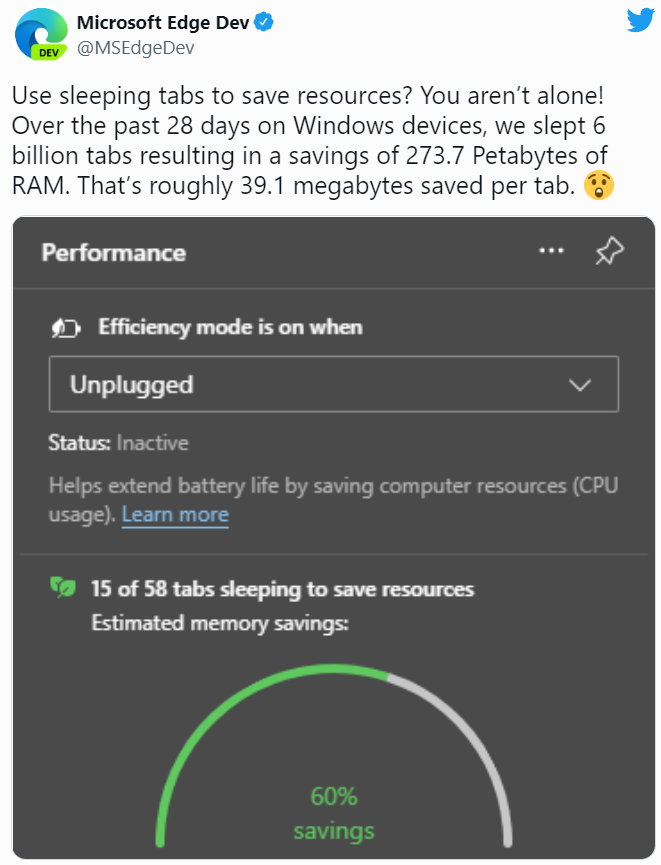Expand the dropdown chevron arrow
The image size is (661, 865).
(580, 385)
